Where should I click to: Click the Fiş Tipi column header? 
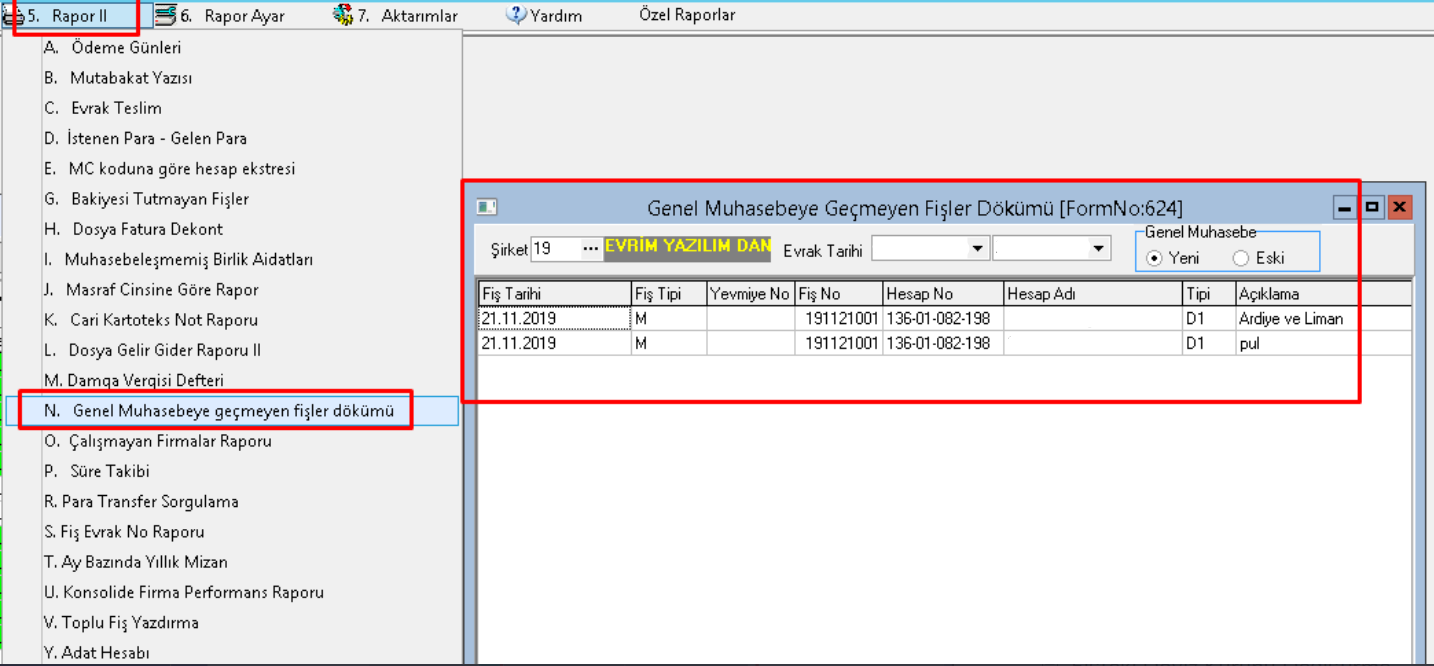pos(668,294)
